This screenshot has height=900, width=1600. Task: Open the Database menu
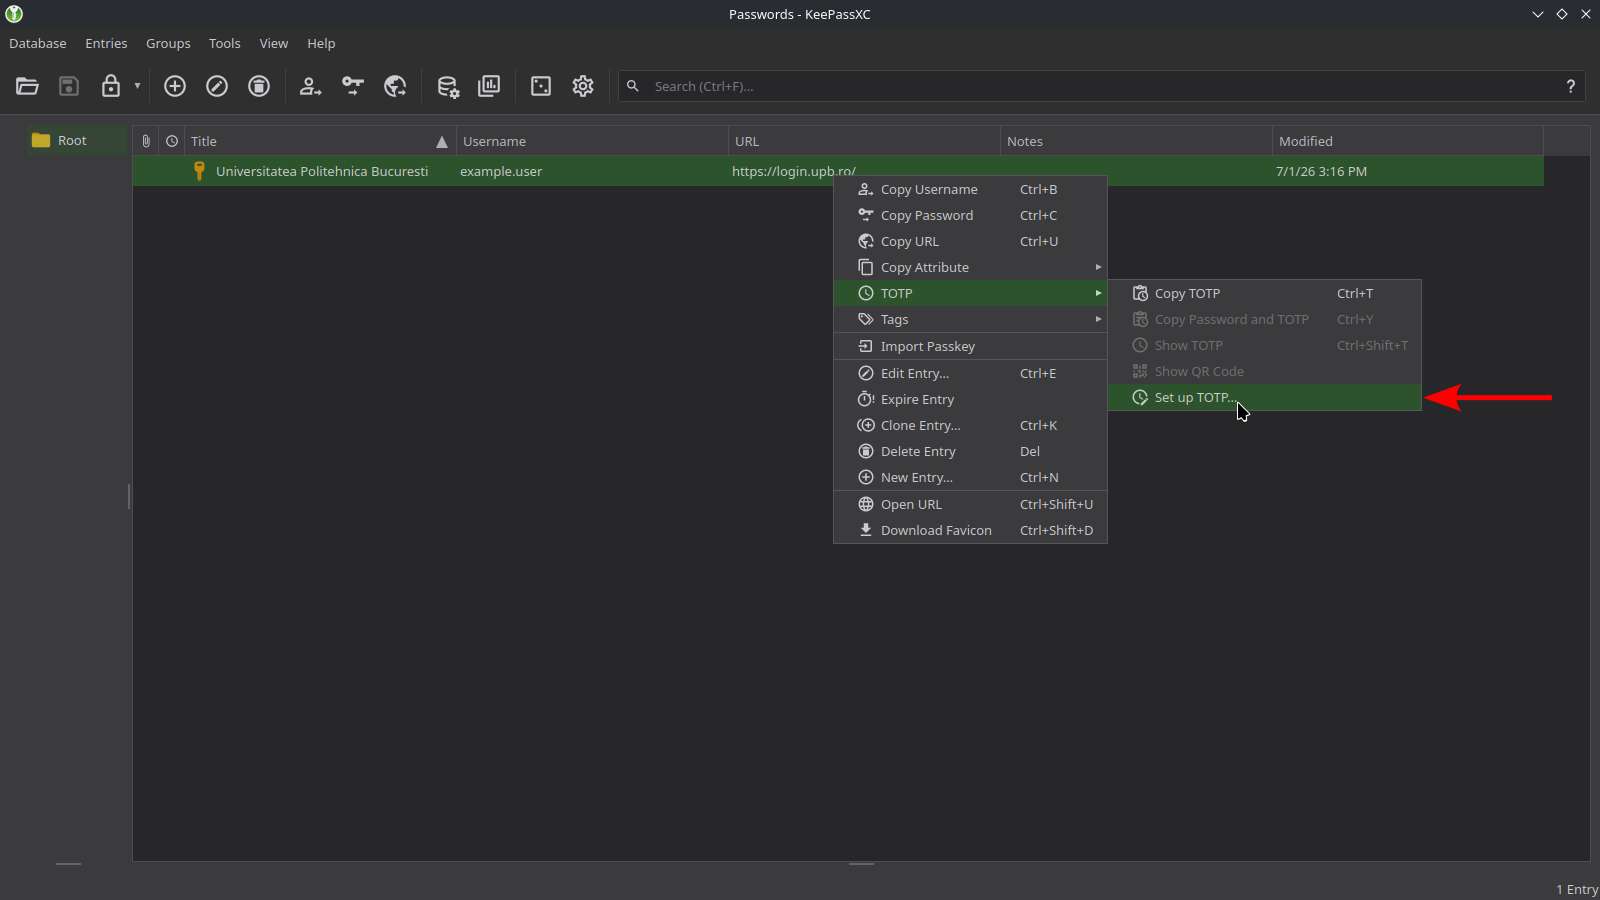coord(38,43)
